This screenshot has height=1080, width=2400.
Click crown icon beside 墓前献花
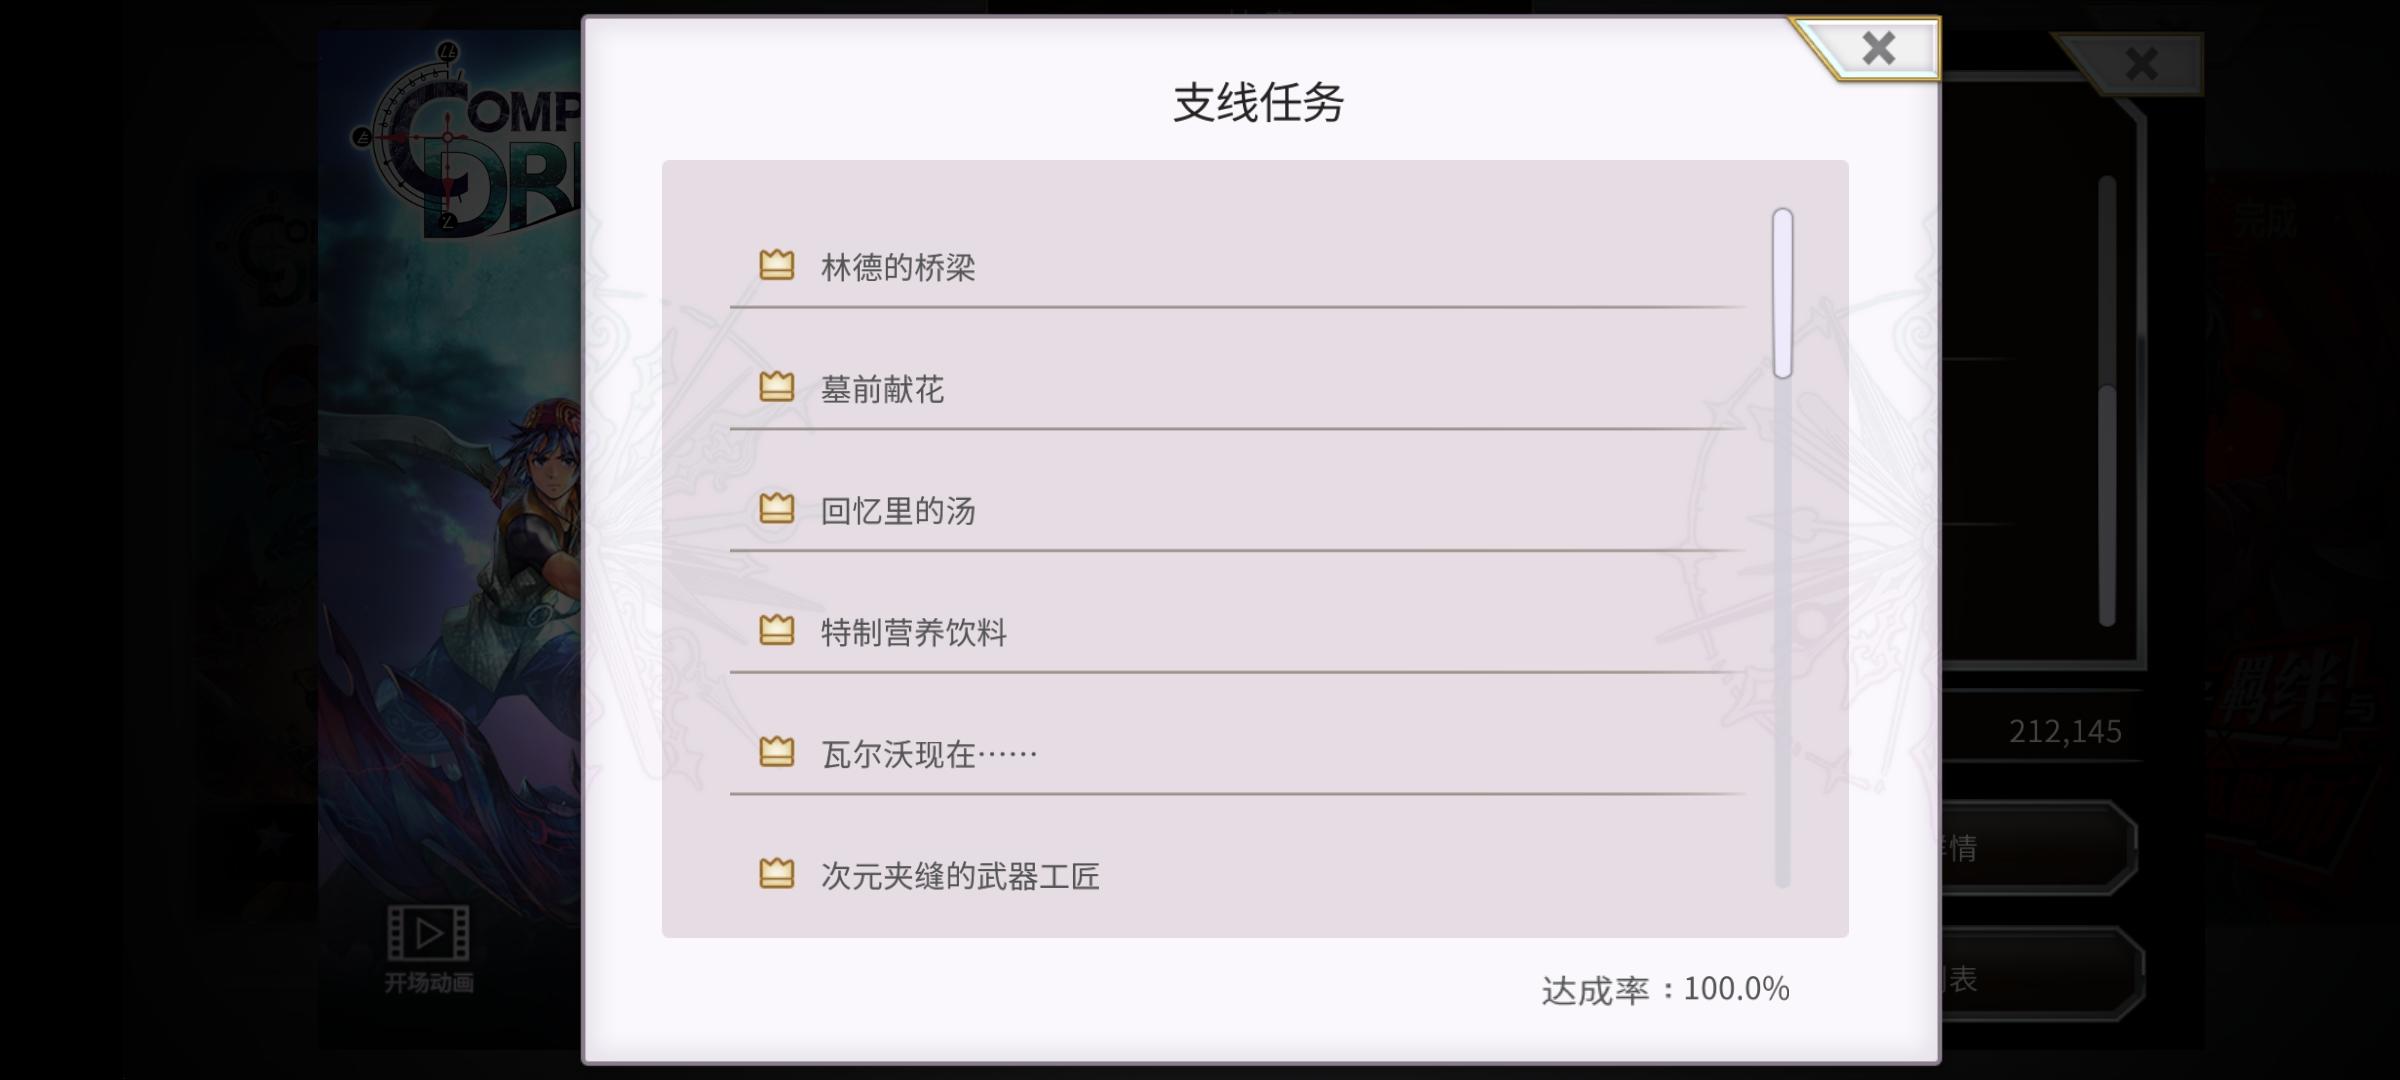point(776,387)
